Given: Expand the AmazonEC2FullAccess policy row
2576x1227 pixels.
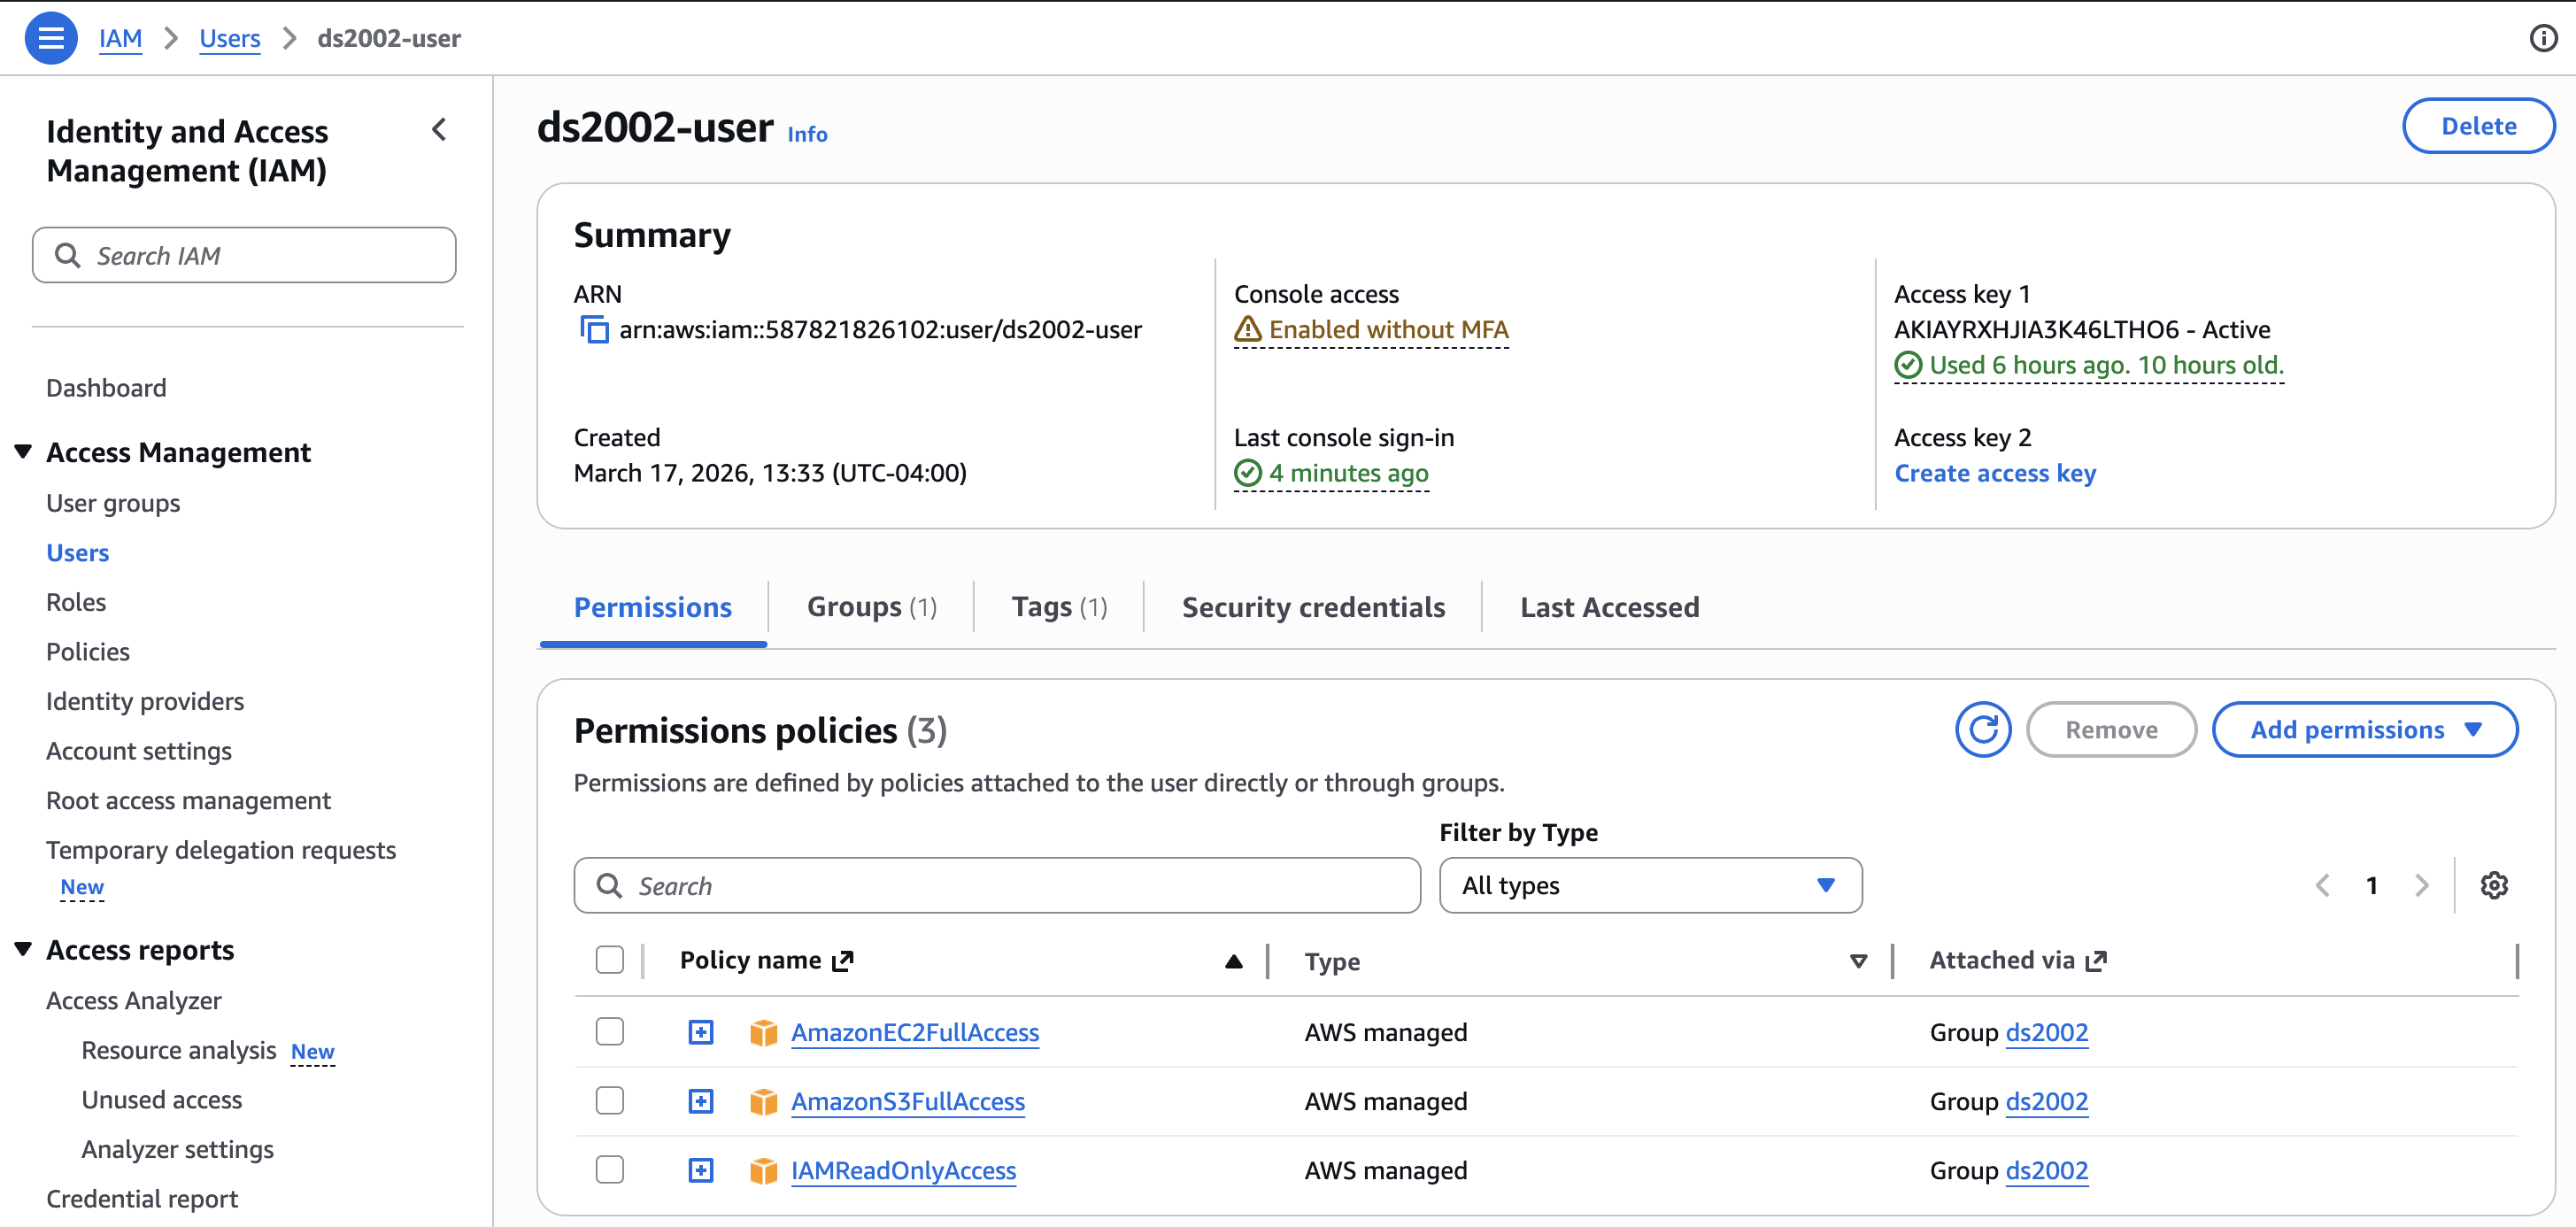Looking at the screenshot, I should pos(701,1032).
